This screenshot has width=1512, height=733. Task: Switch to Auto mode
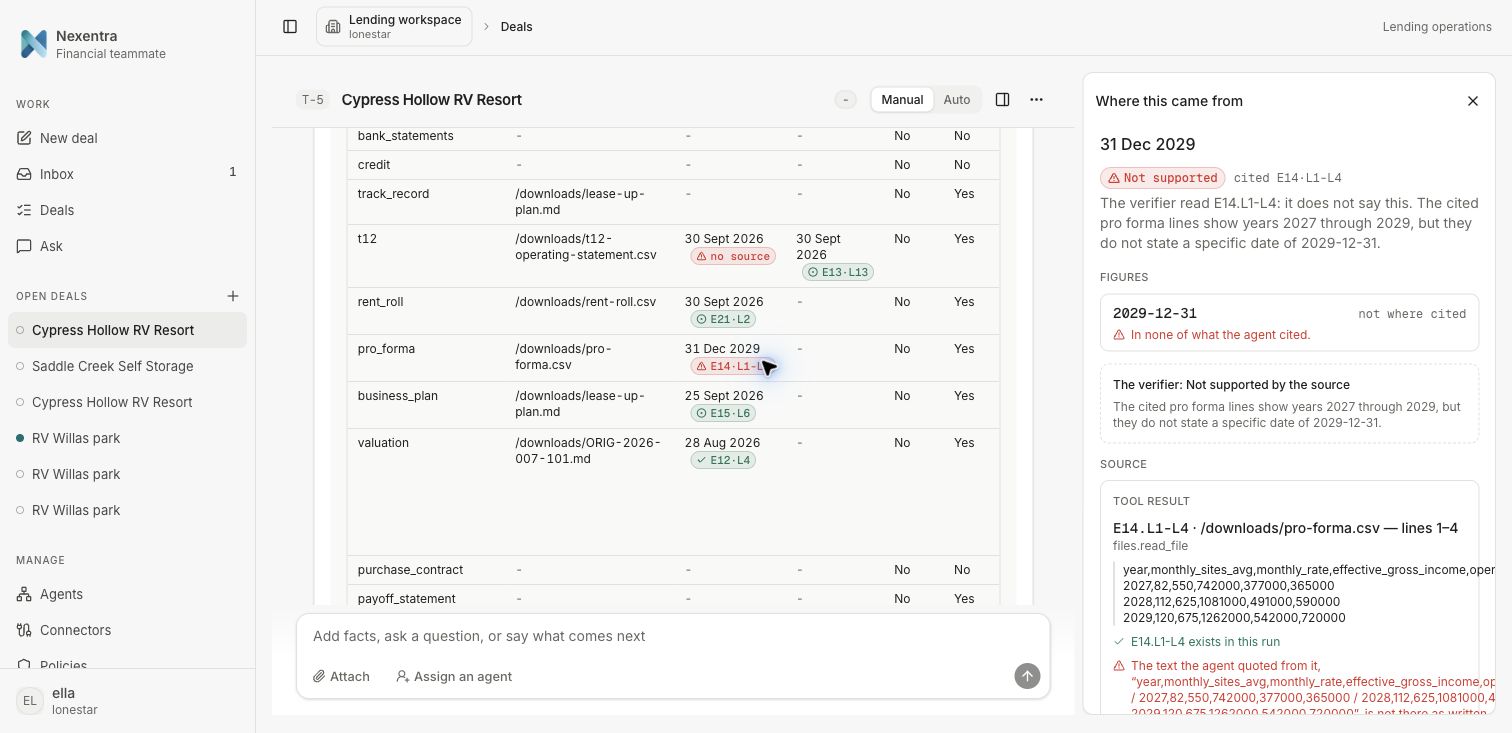pyautogui.click(x=957, y=99)
